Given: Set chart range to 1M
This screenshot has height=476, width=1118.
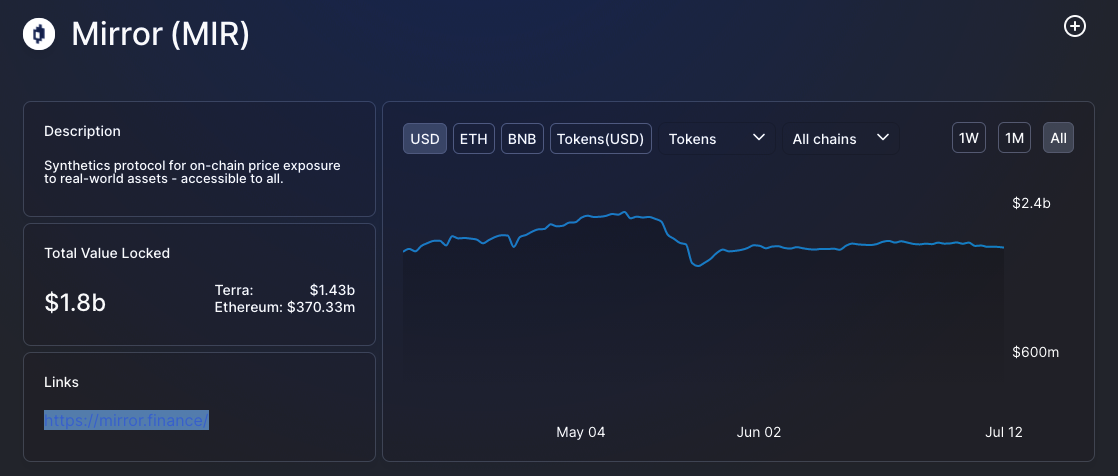Looking at the screenshot, I should pos(1015,138).
